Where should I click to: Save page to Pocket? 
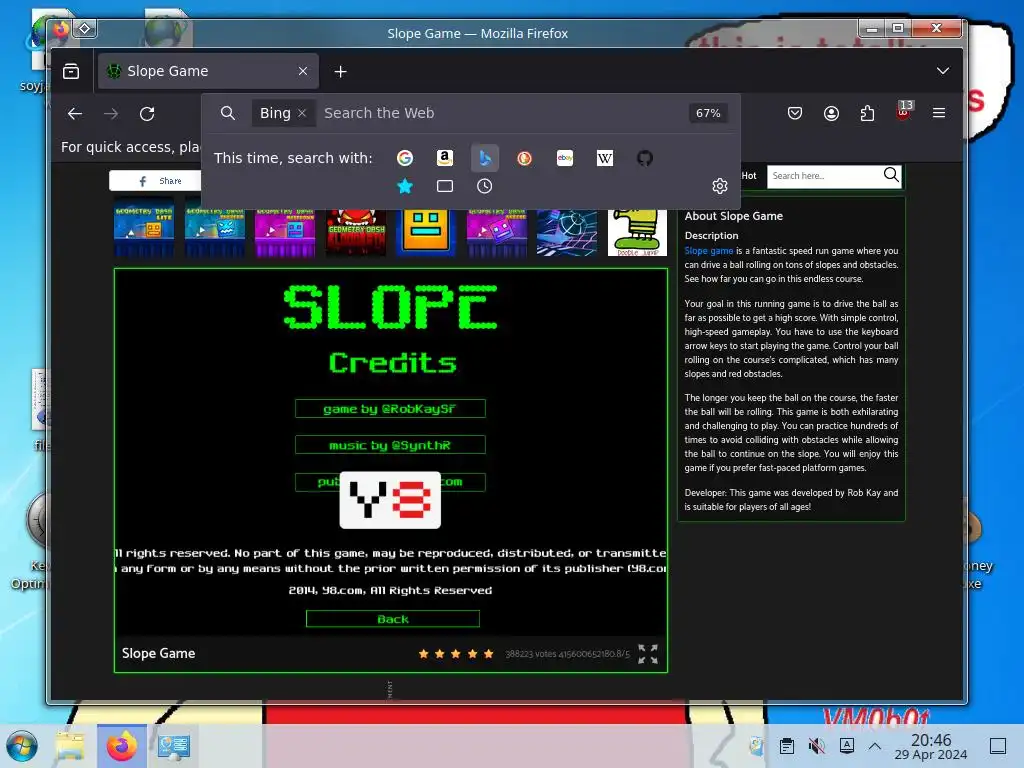pos(795,114)
